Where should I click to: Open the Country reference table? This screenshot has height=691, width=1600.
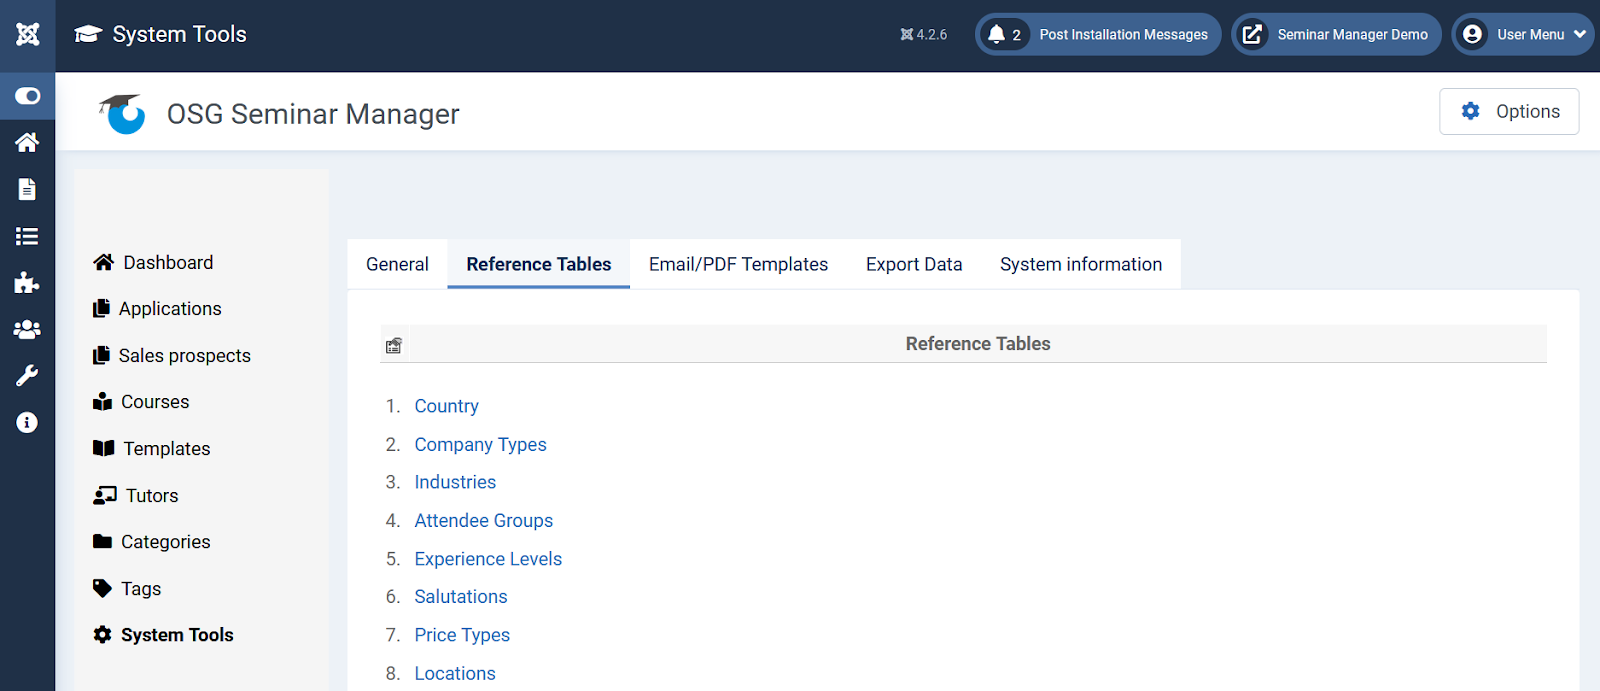pos(446,406)
